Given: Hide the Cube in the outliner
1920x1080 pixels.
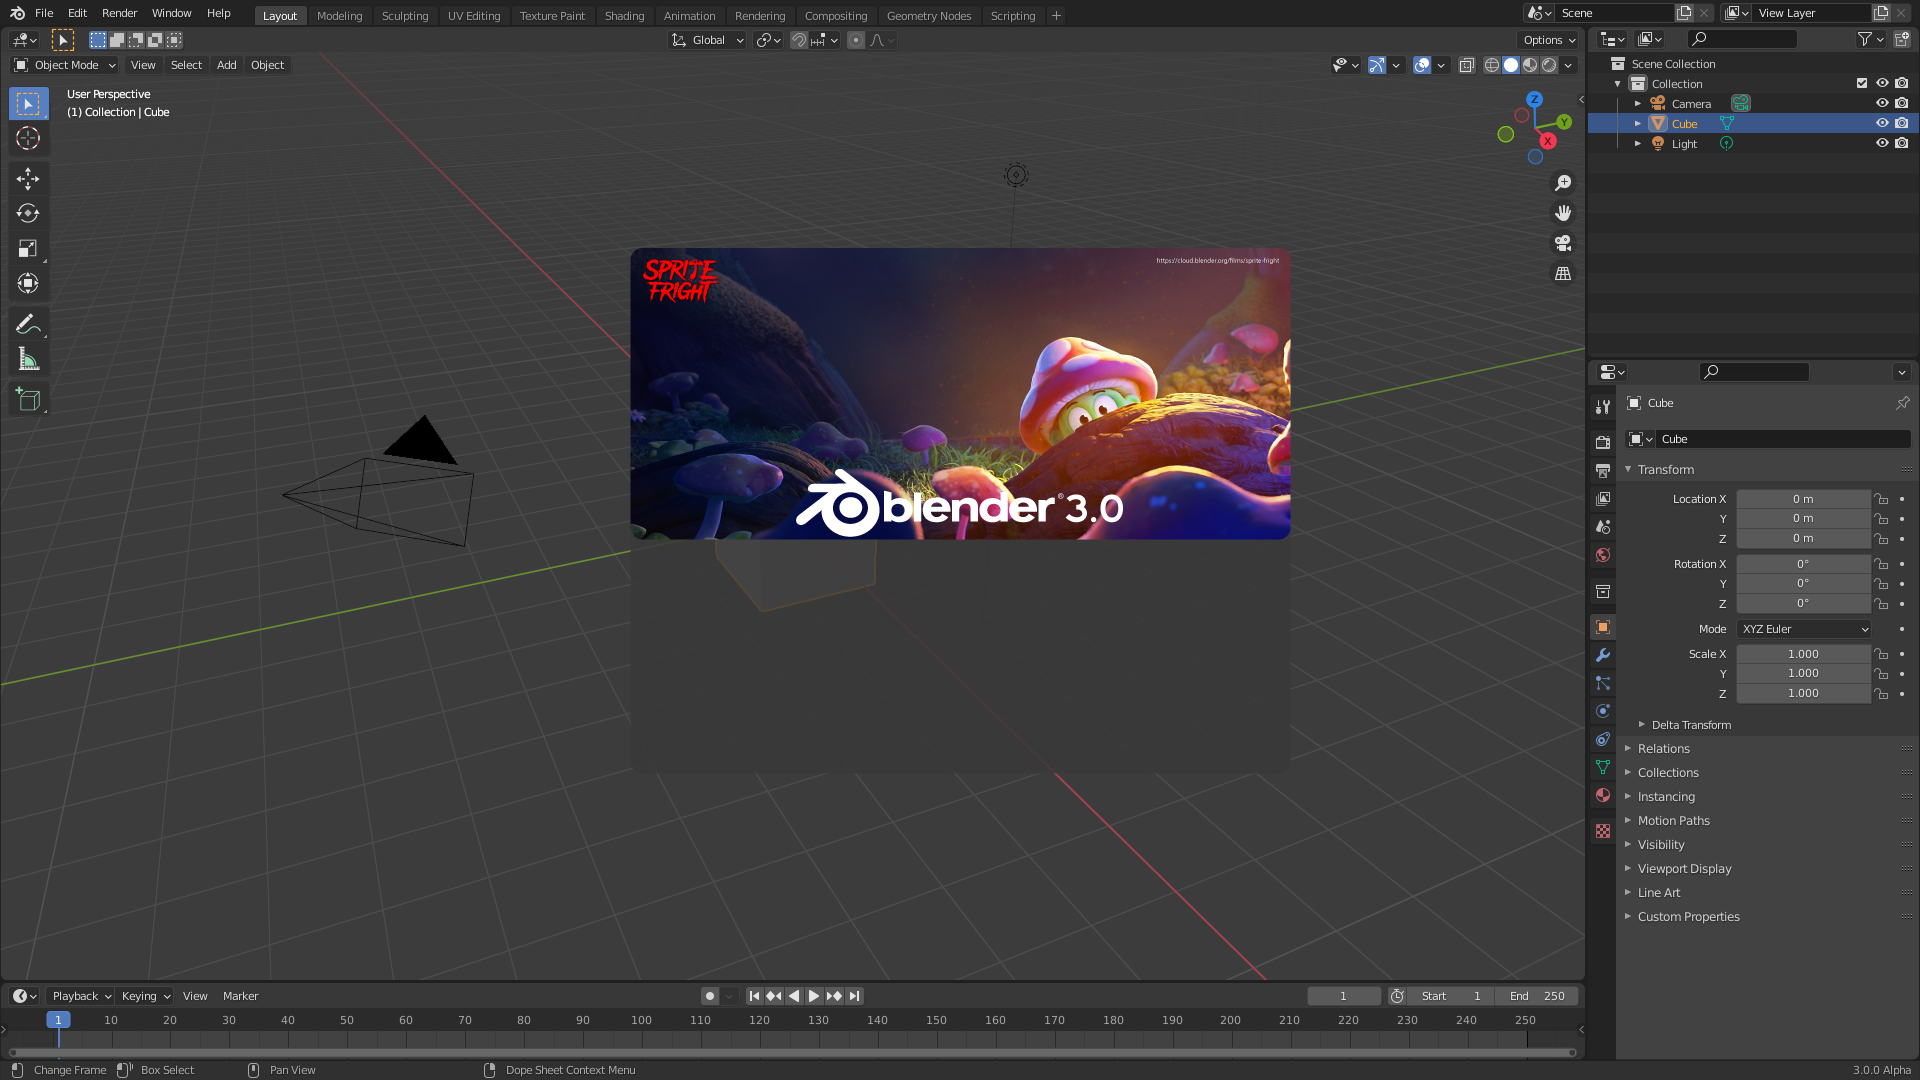Looking at the screenshot, I should pos(1882,123).
